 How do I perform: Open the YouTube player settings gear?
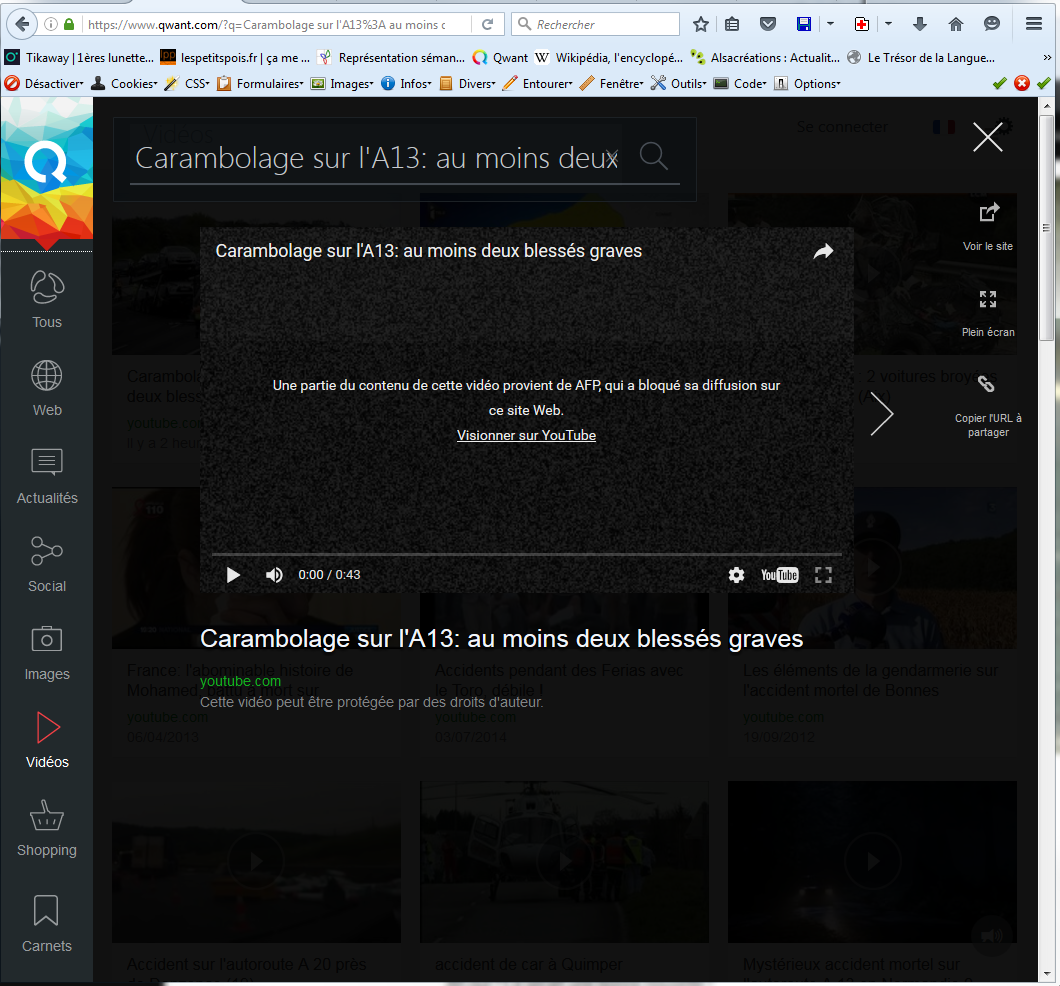click(736, 575)
